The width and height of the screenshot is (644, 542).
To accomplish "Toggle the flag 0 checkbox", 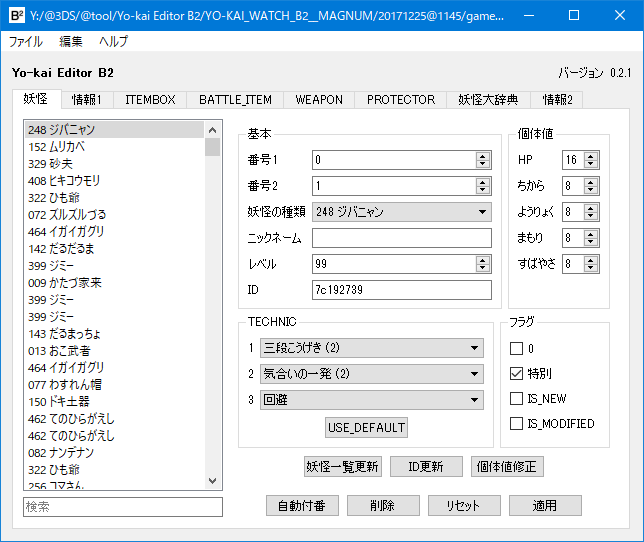I will [516, 349].
